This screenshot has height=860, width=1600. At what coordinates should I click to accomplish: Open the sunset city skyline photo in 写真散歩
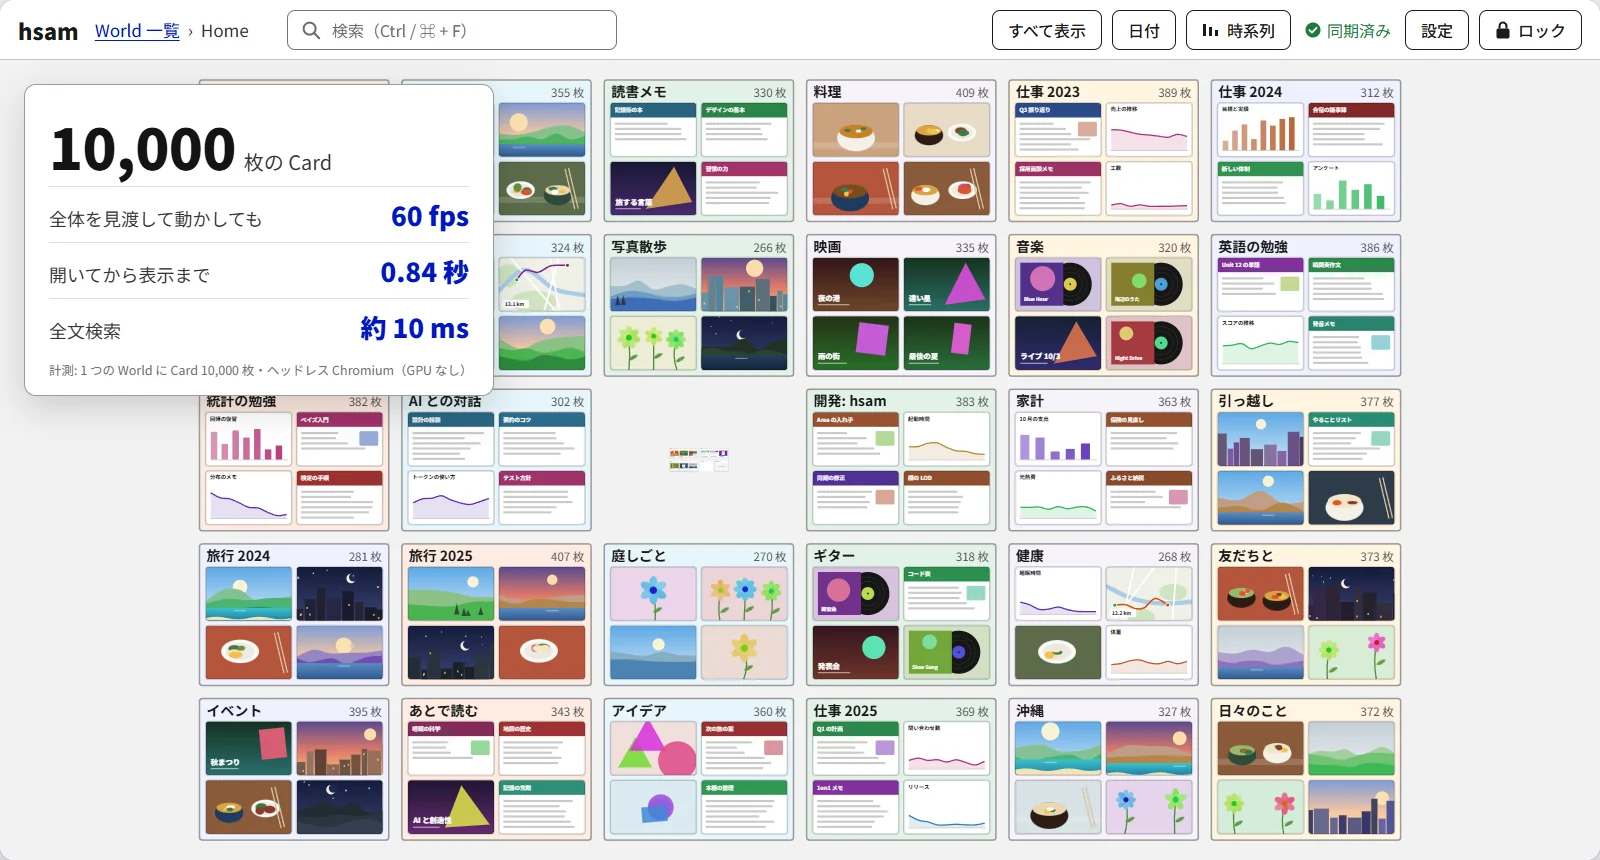744,284
